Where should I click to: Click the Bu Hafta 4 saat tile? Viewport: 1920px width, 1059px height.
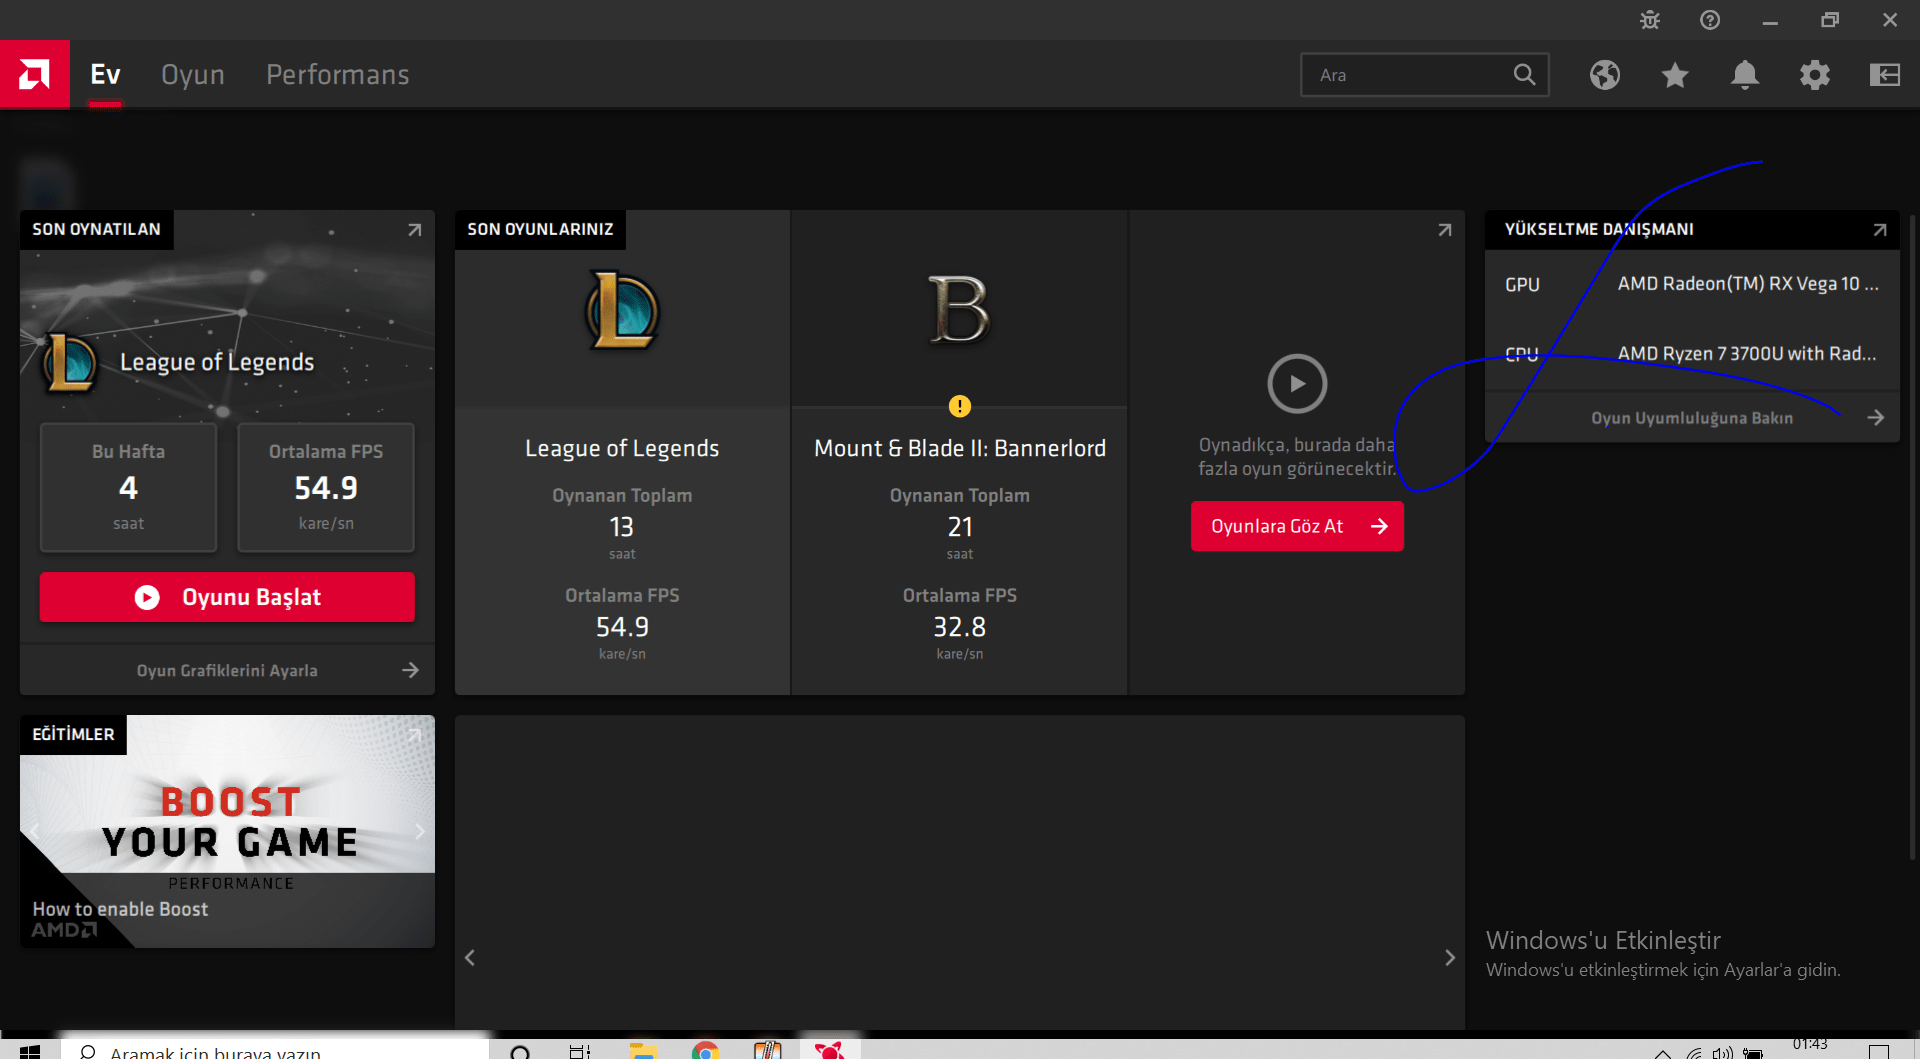(128, 487)
